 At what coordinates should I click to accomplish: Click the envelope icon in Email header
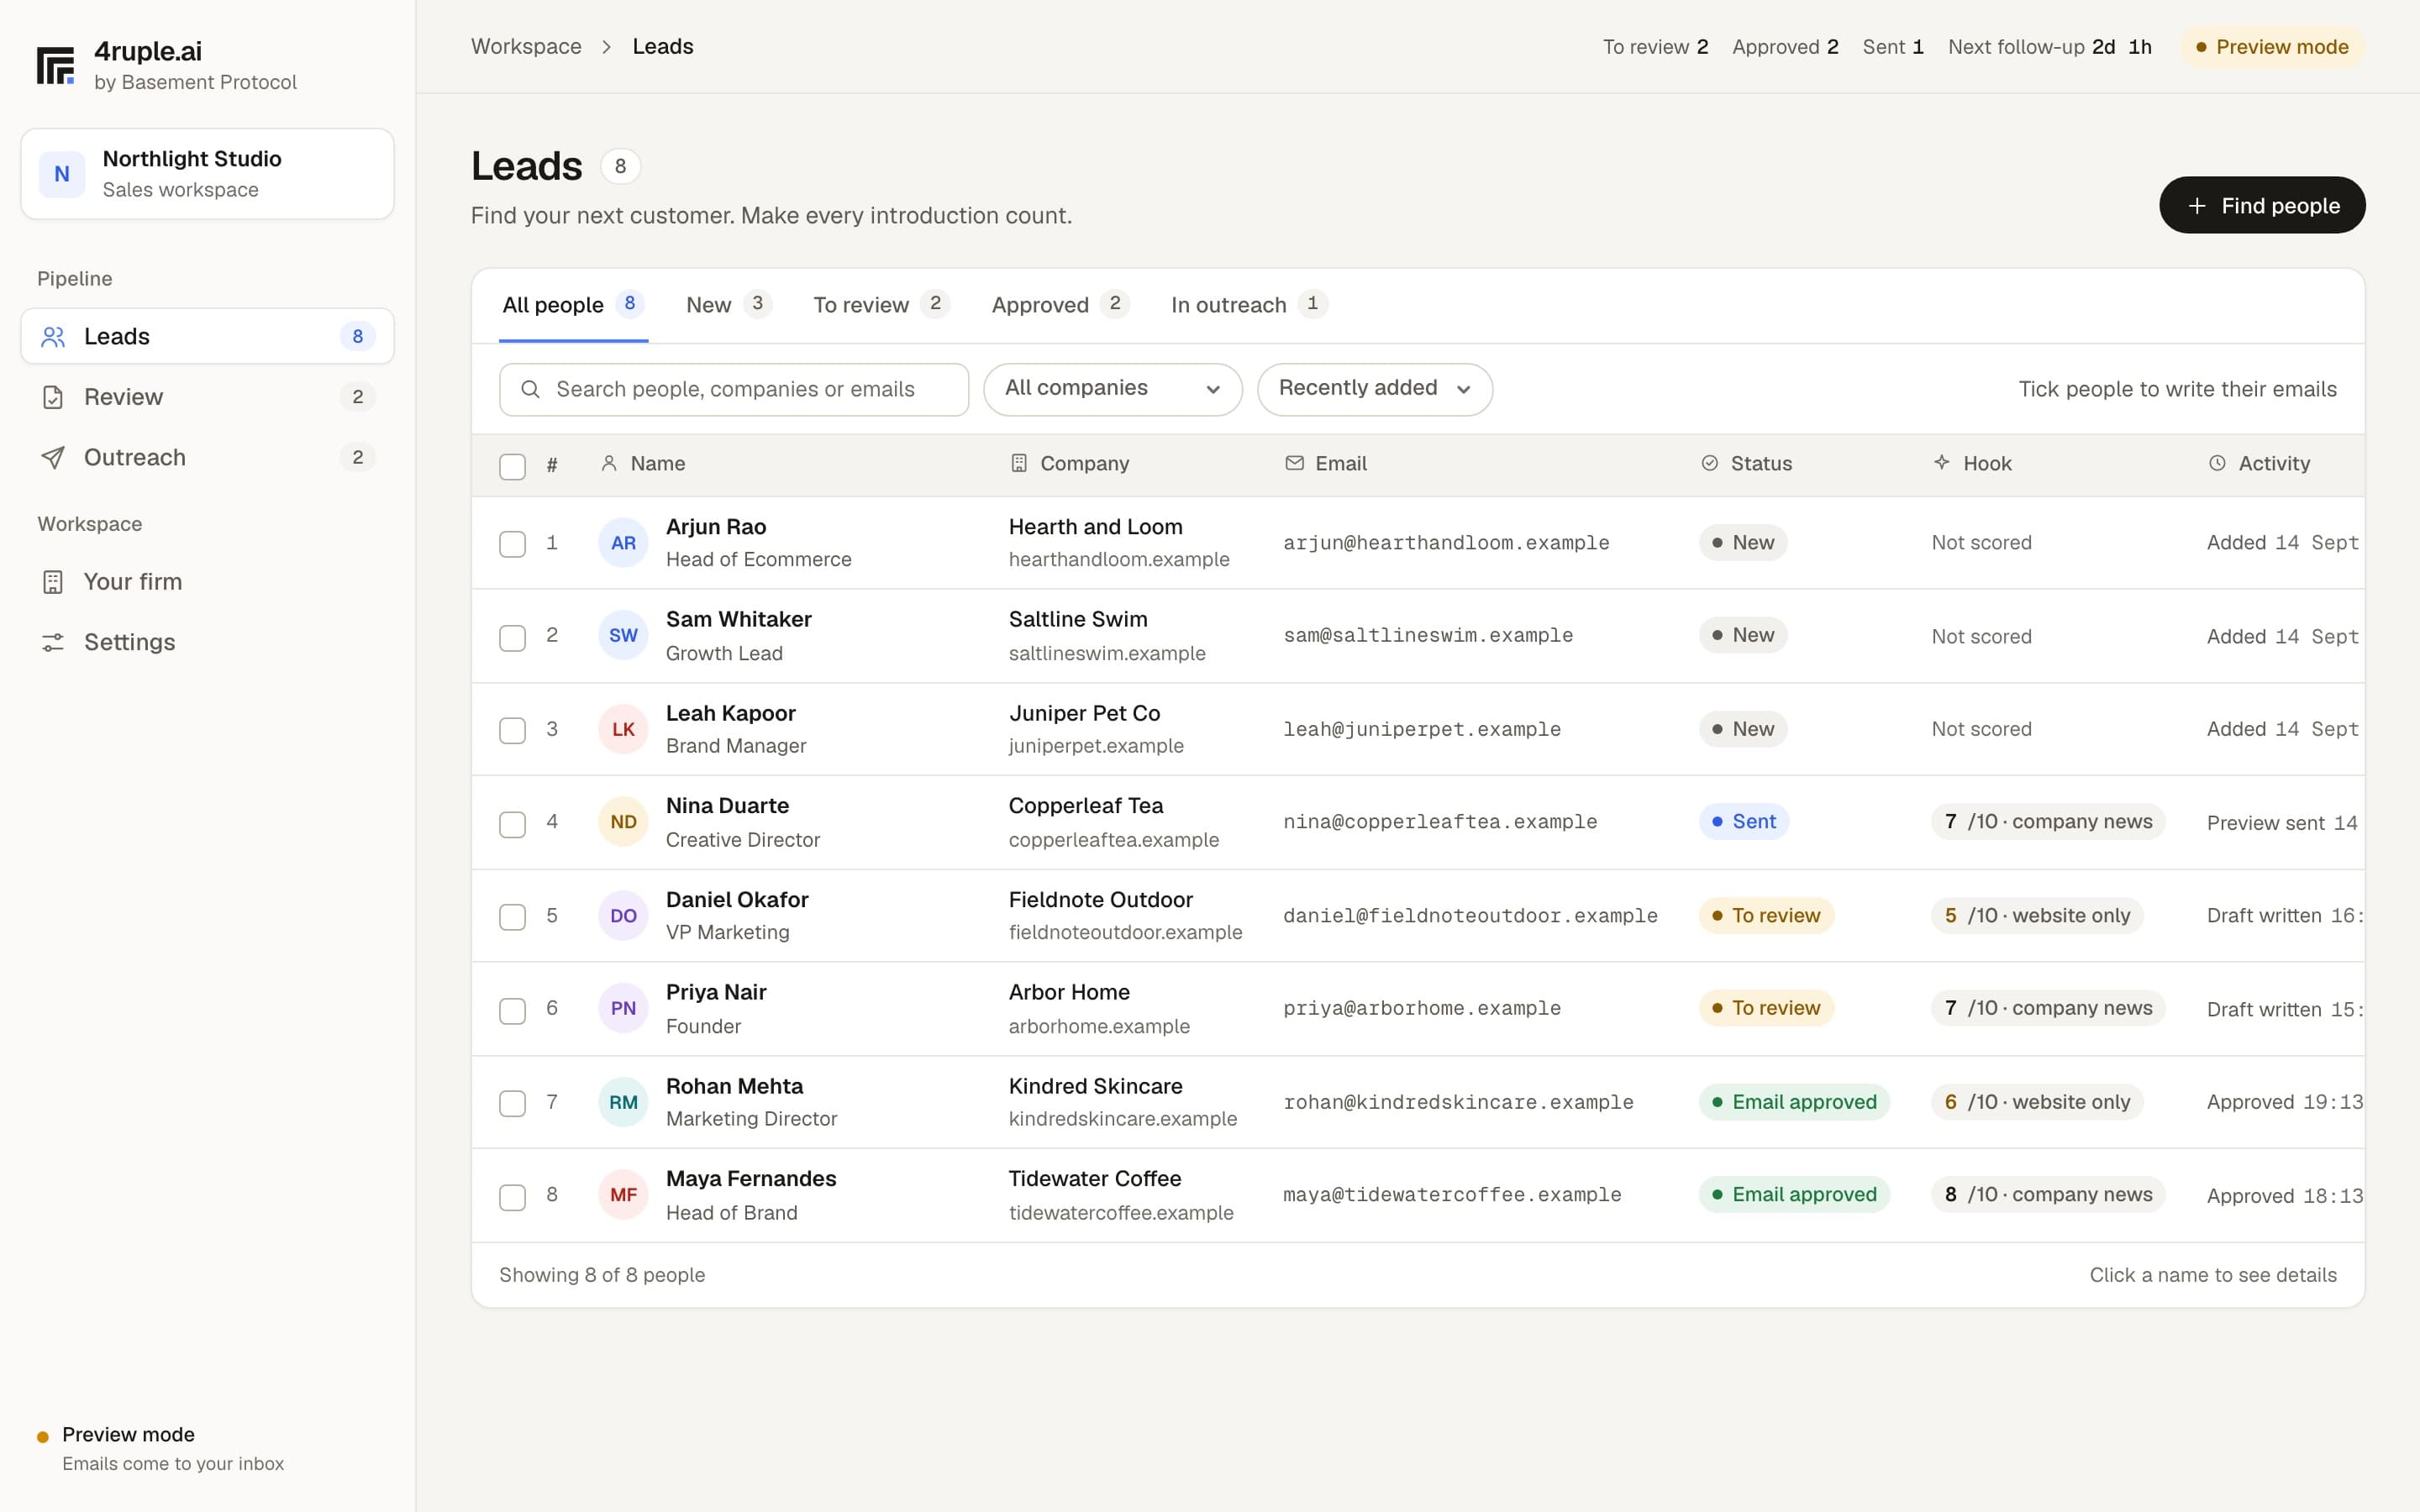pyautogui.click(x=1294, y=463)
